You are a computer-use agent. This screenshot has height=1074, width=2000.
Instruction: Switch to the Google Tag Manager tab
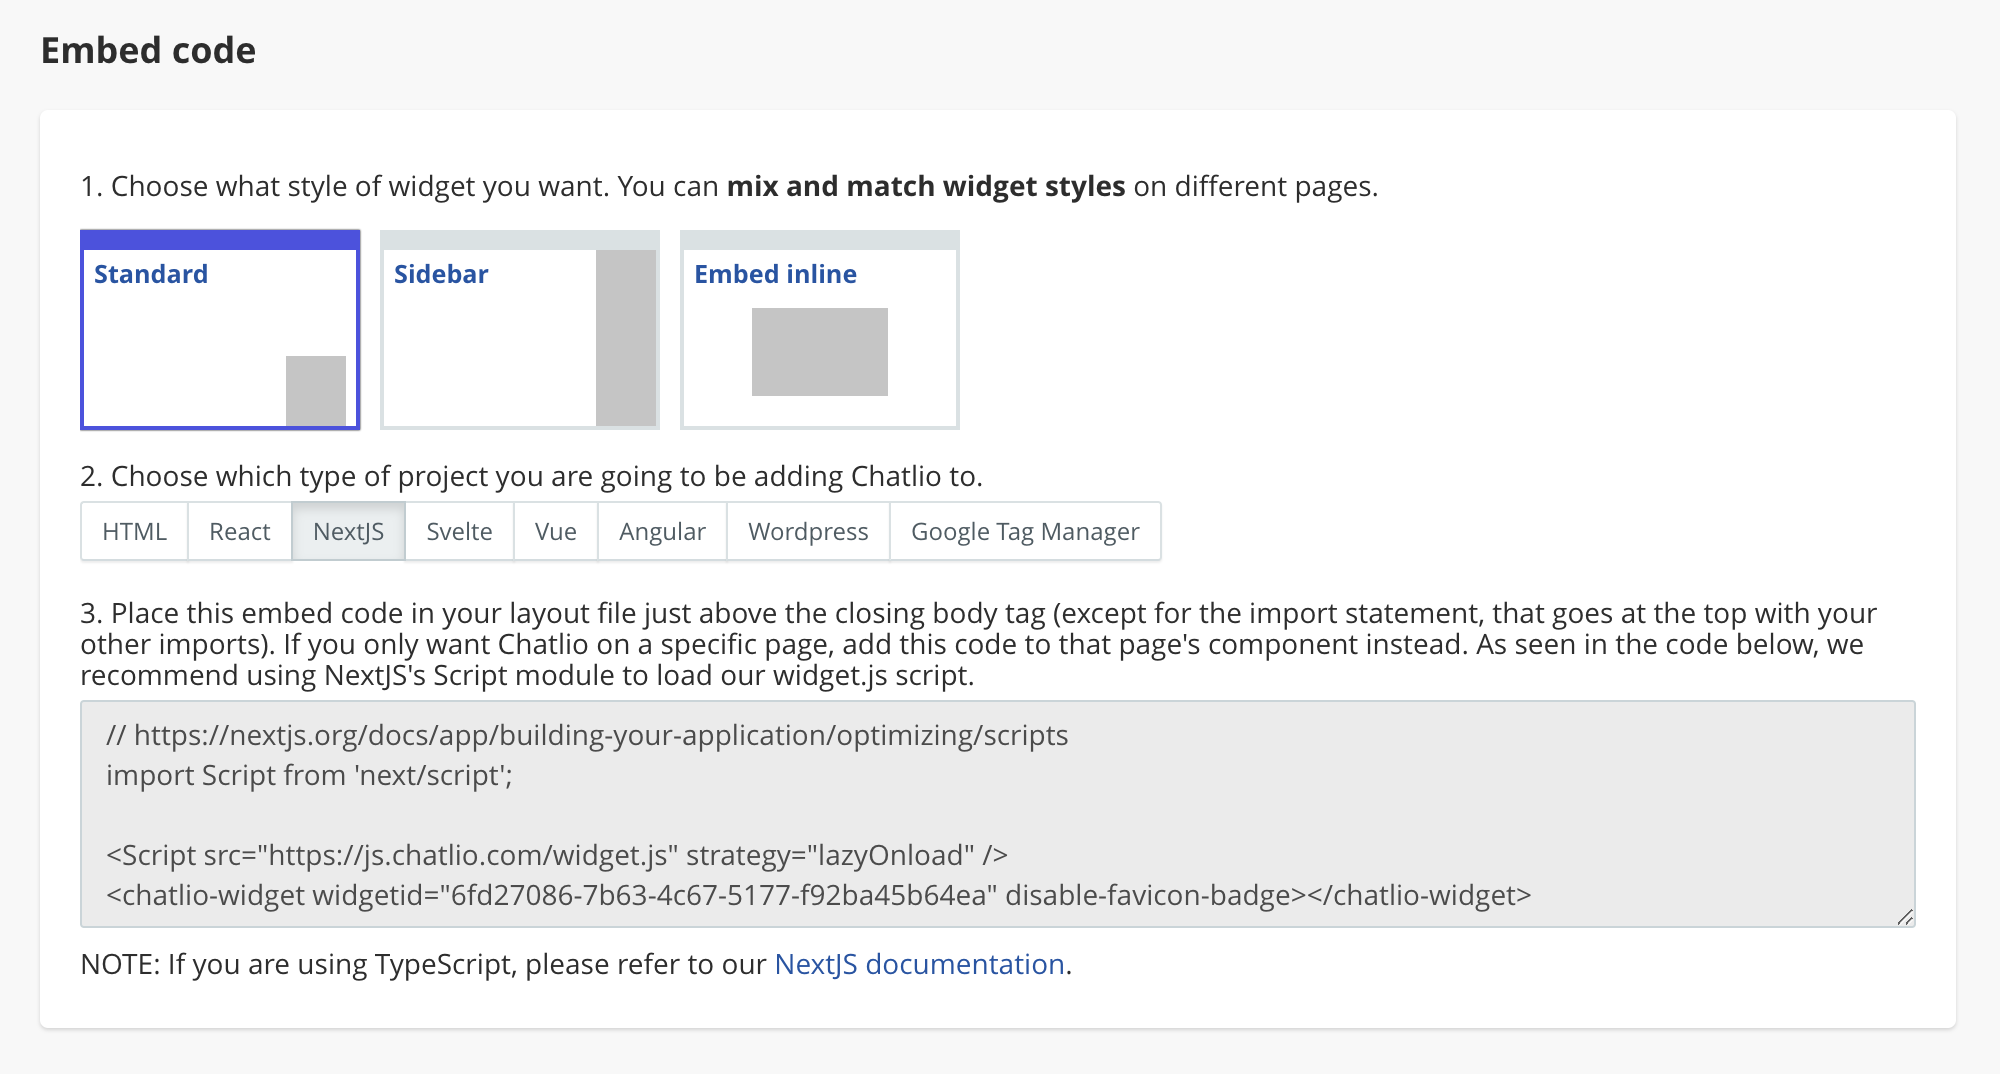[x=1025, y=531]
